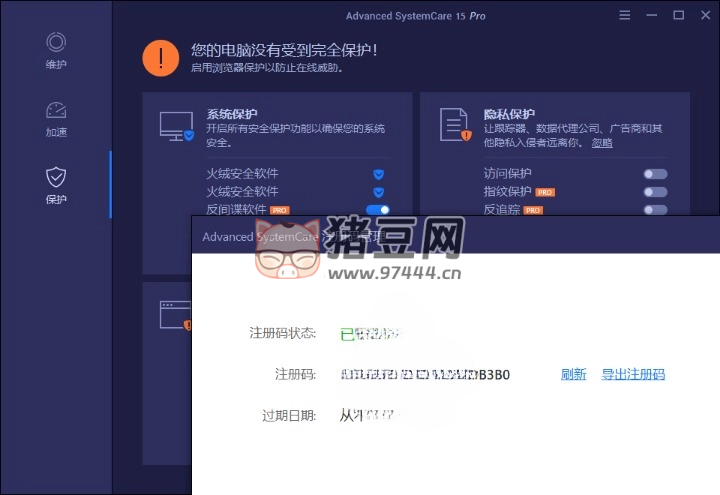Click the 刷新 refresh link
The width and height of the screenshot is (720, 495).
(573, 375)
